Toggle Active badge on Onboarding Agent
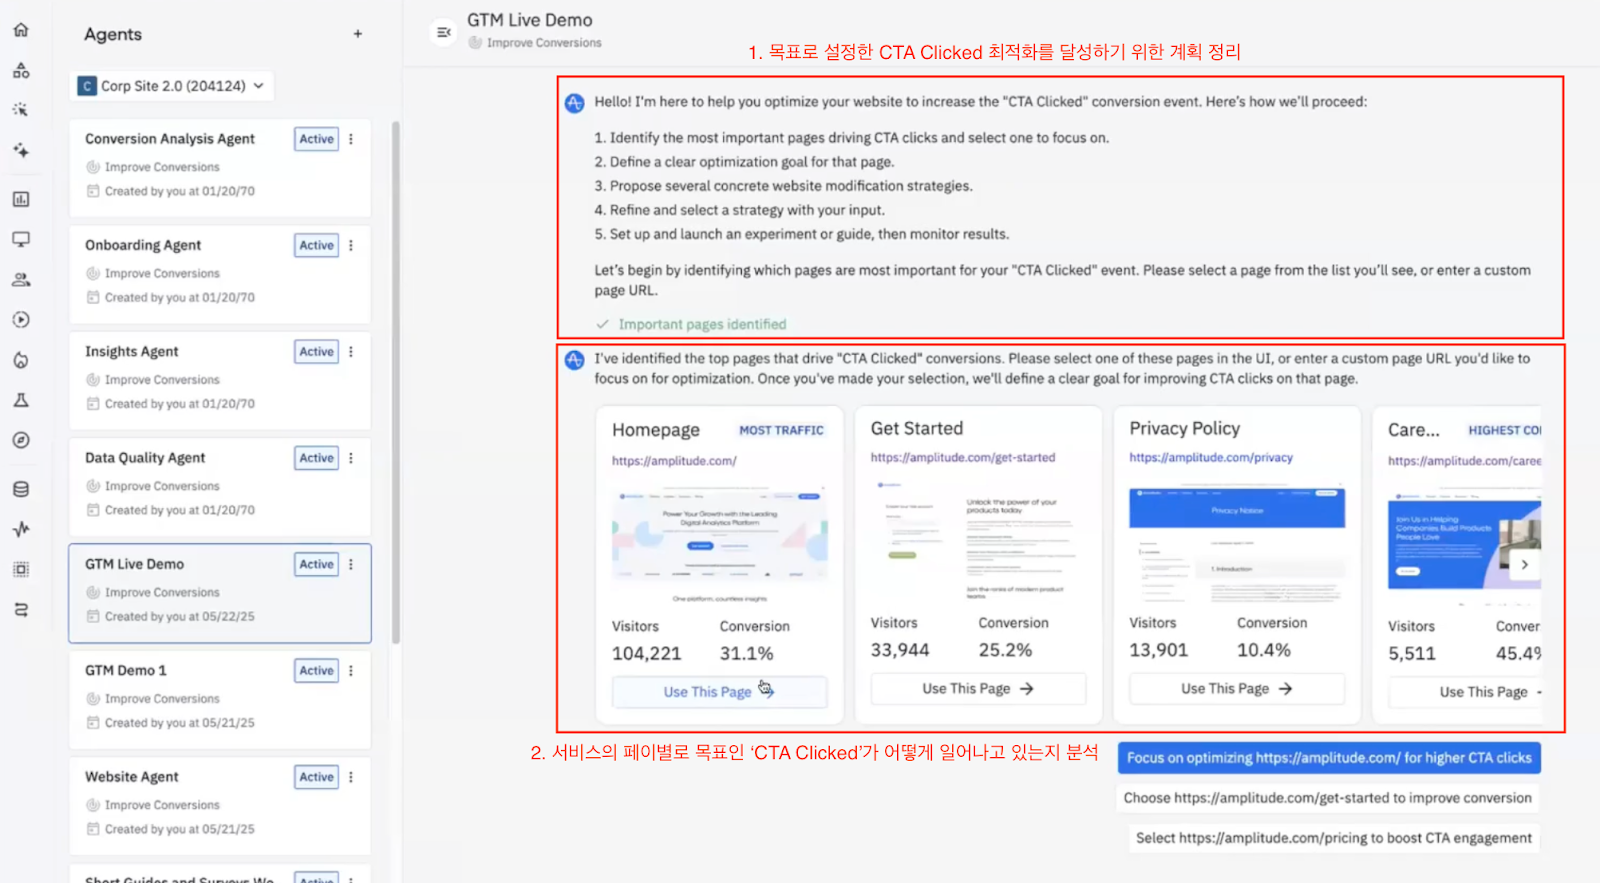This screenshot has height=883, width=1600. pos(317,245)
